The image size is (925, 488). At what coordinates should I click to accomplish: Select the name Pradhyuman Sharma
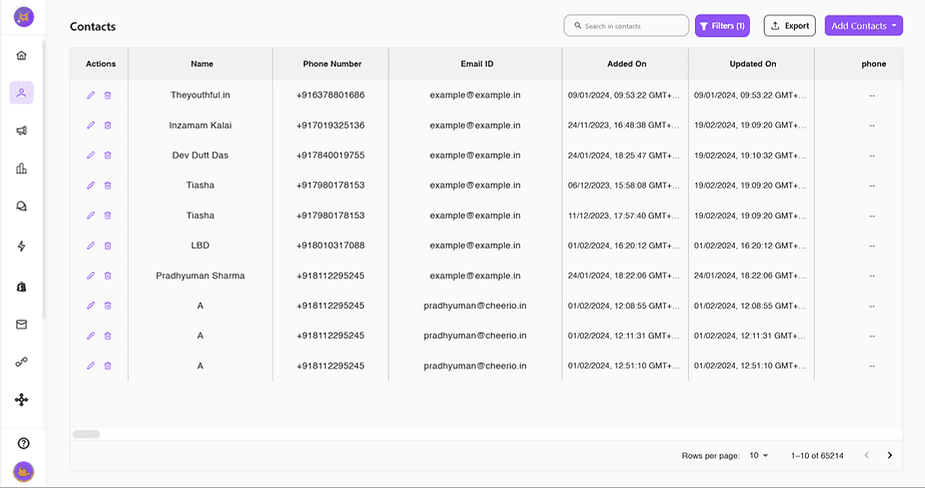tap(200, 276)
